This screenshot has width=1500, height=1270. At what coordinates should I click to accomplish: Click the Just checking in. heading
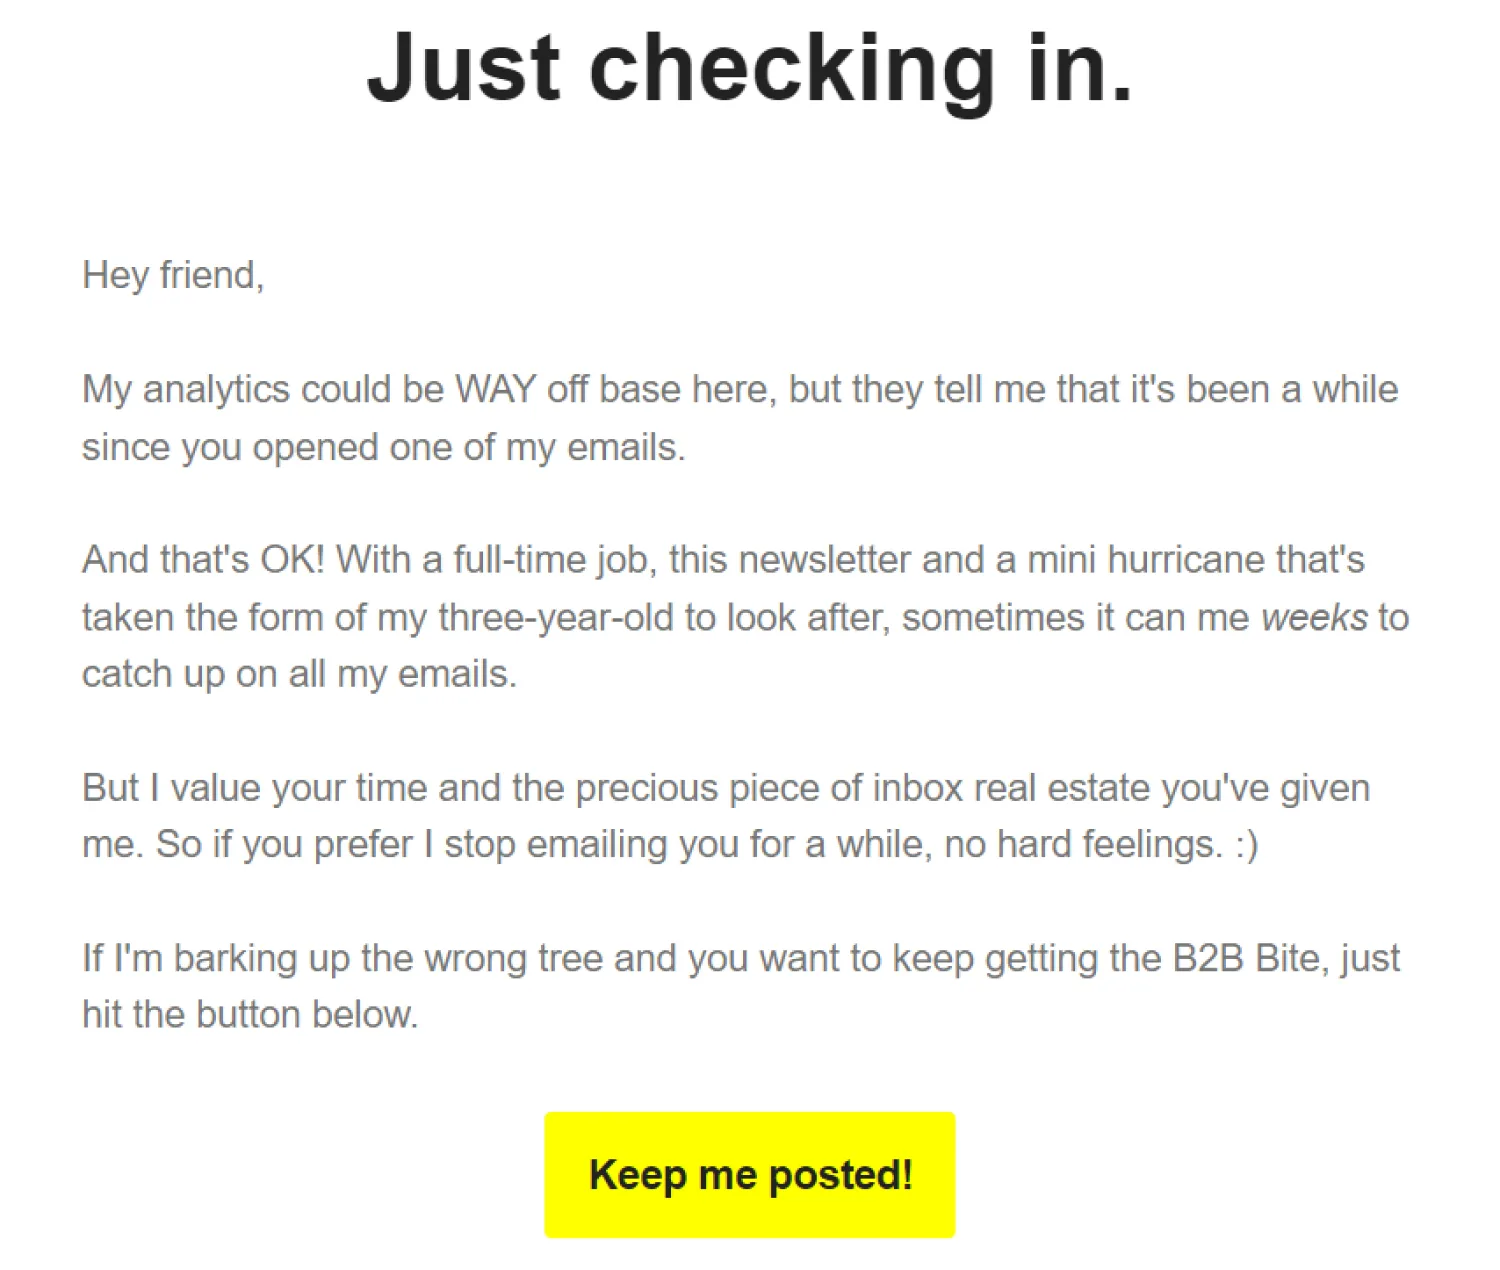pos(750,69)
